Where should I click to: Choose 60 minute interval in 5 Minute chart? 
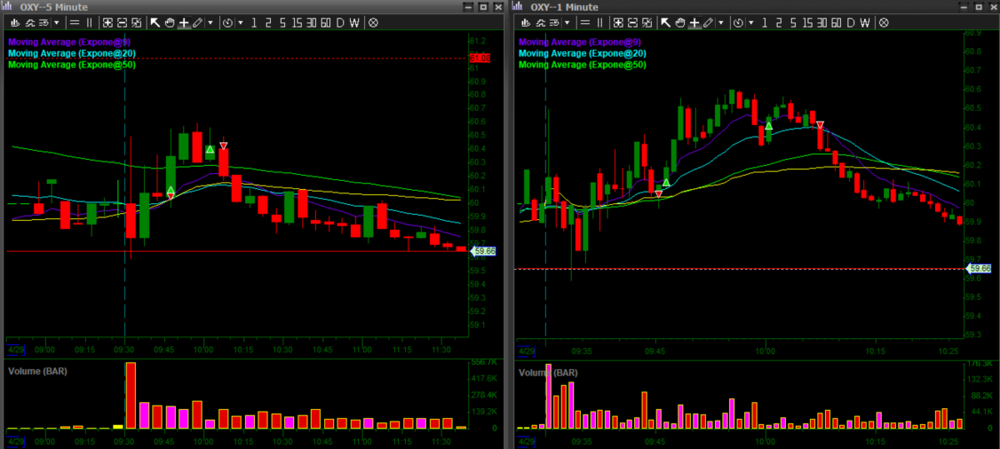click(x=326, y=21)
